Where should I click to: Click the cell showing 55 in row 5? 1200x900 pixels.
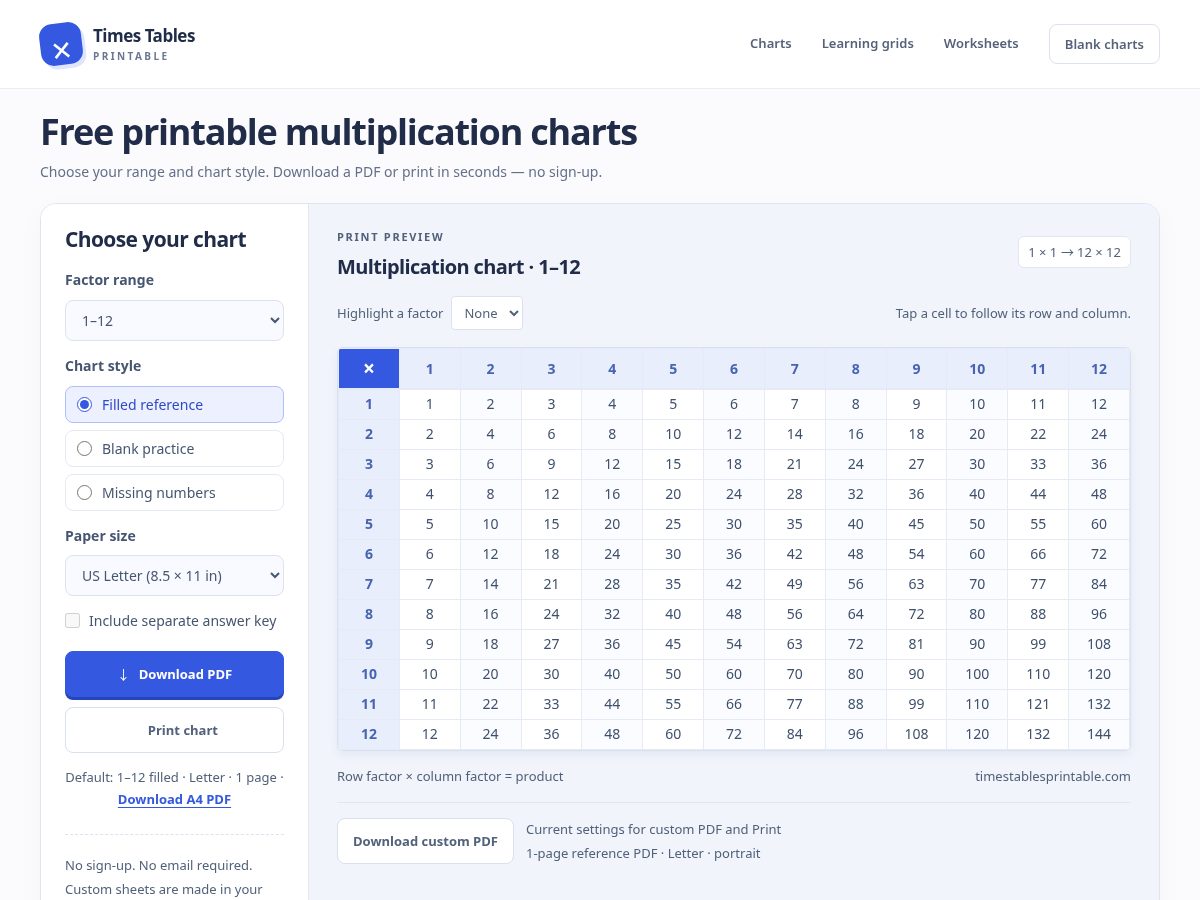coord(1038,524)
